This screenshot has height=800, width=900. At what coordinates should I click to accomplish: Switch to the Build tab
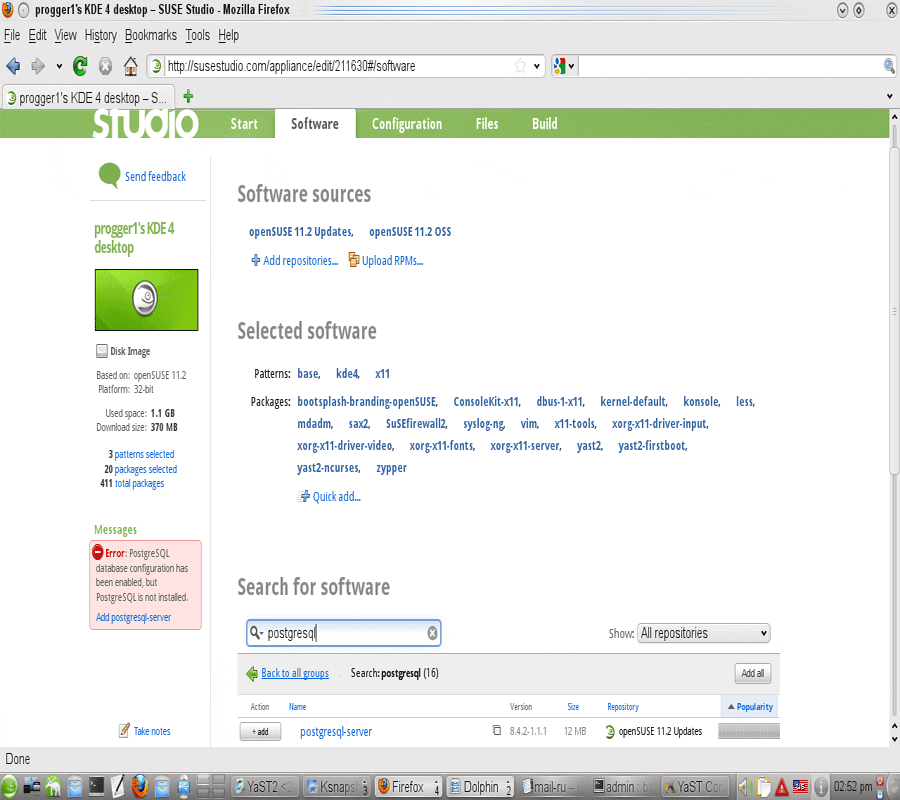click(545, 124)
